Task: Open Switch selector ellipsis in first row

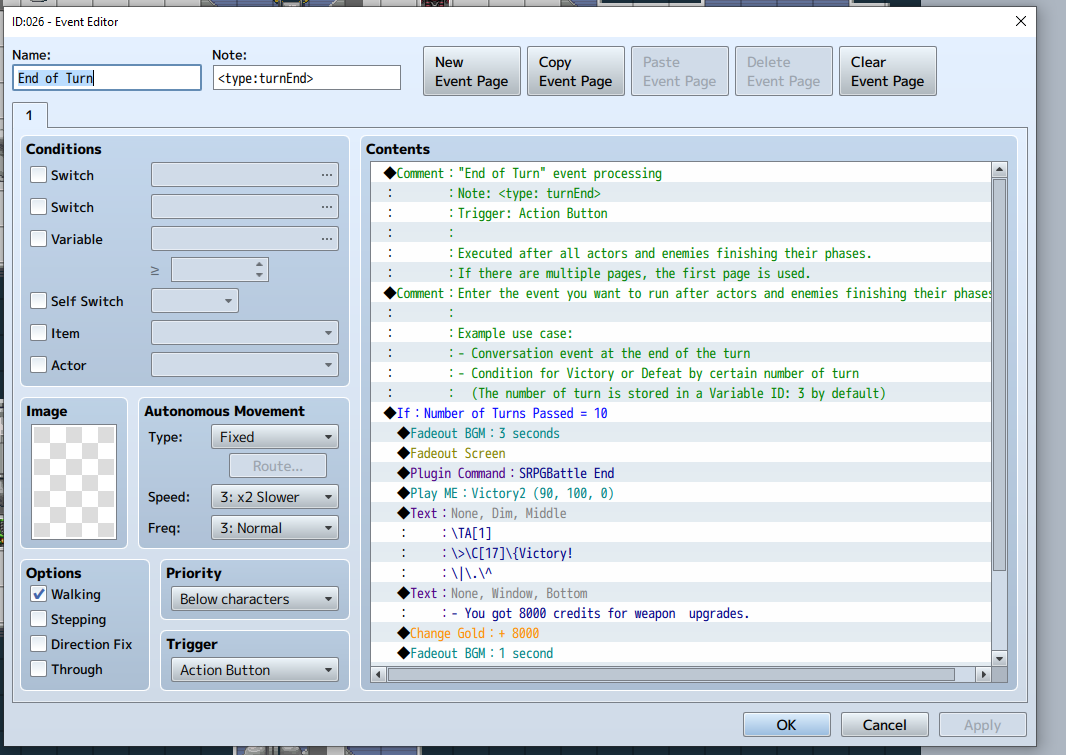Action: coord(327,175)
